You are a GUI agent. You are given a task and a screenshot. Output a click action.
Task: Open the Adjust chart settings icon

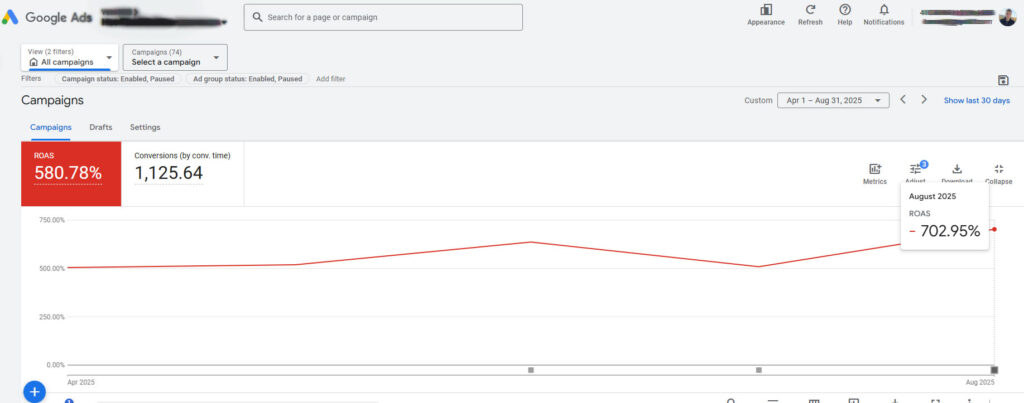click(x=915, y=169)
